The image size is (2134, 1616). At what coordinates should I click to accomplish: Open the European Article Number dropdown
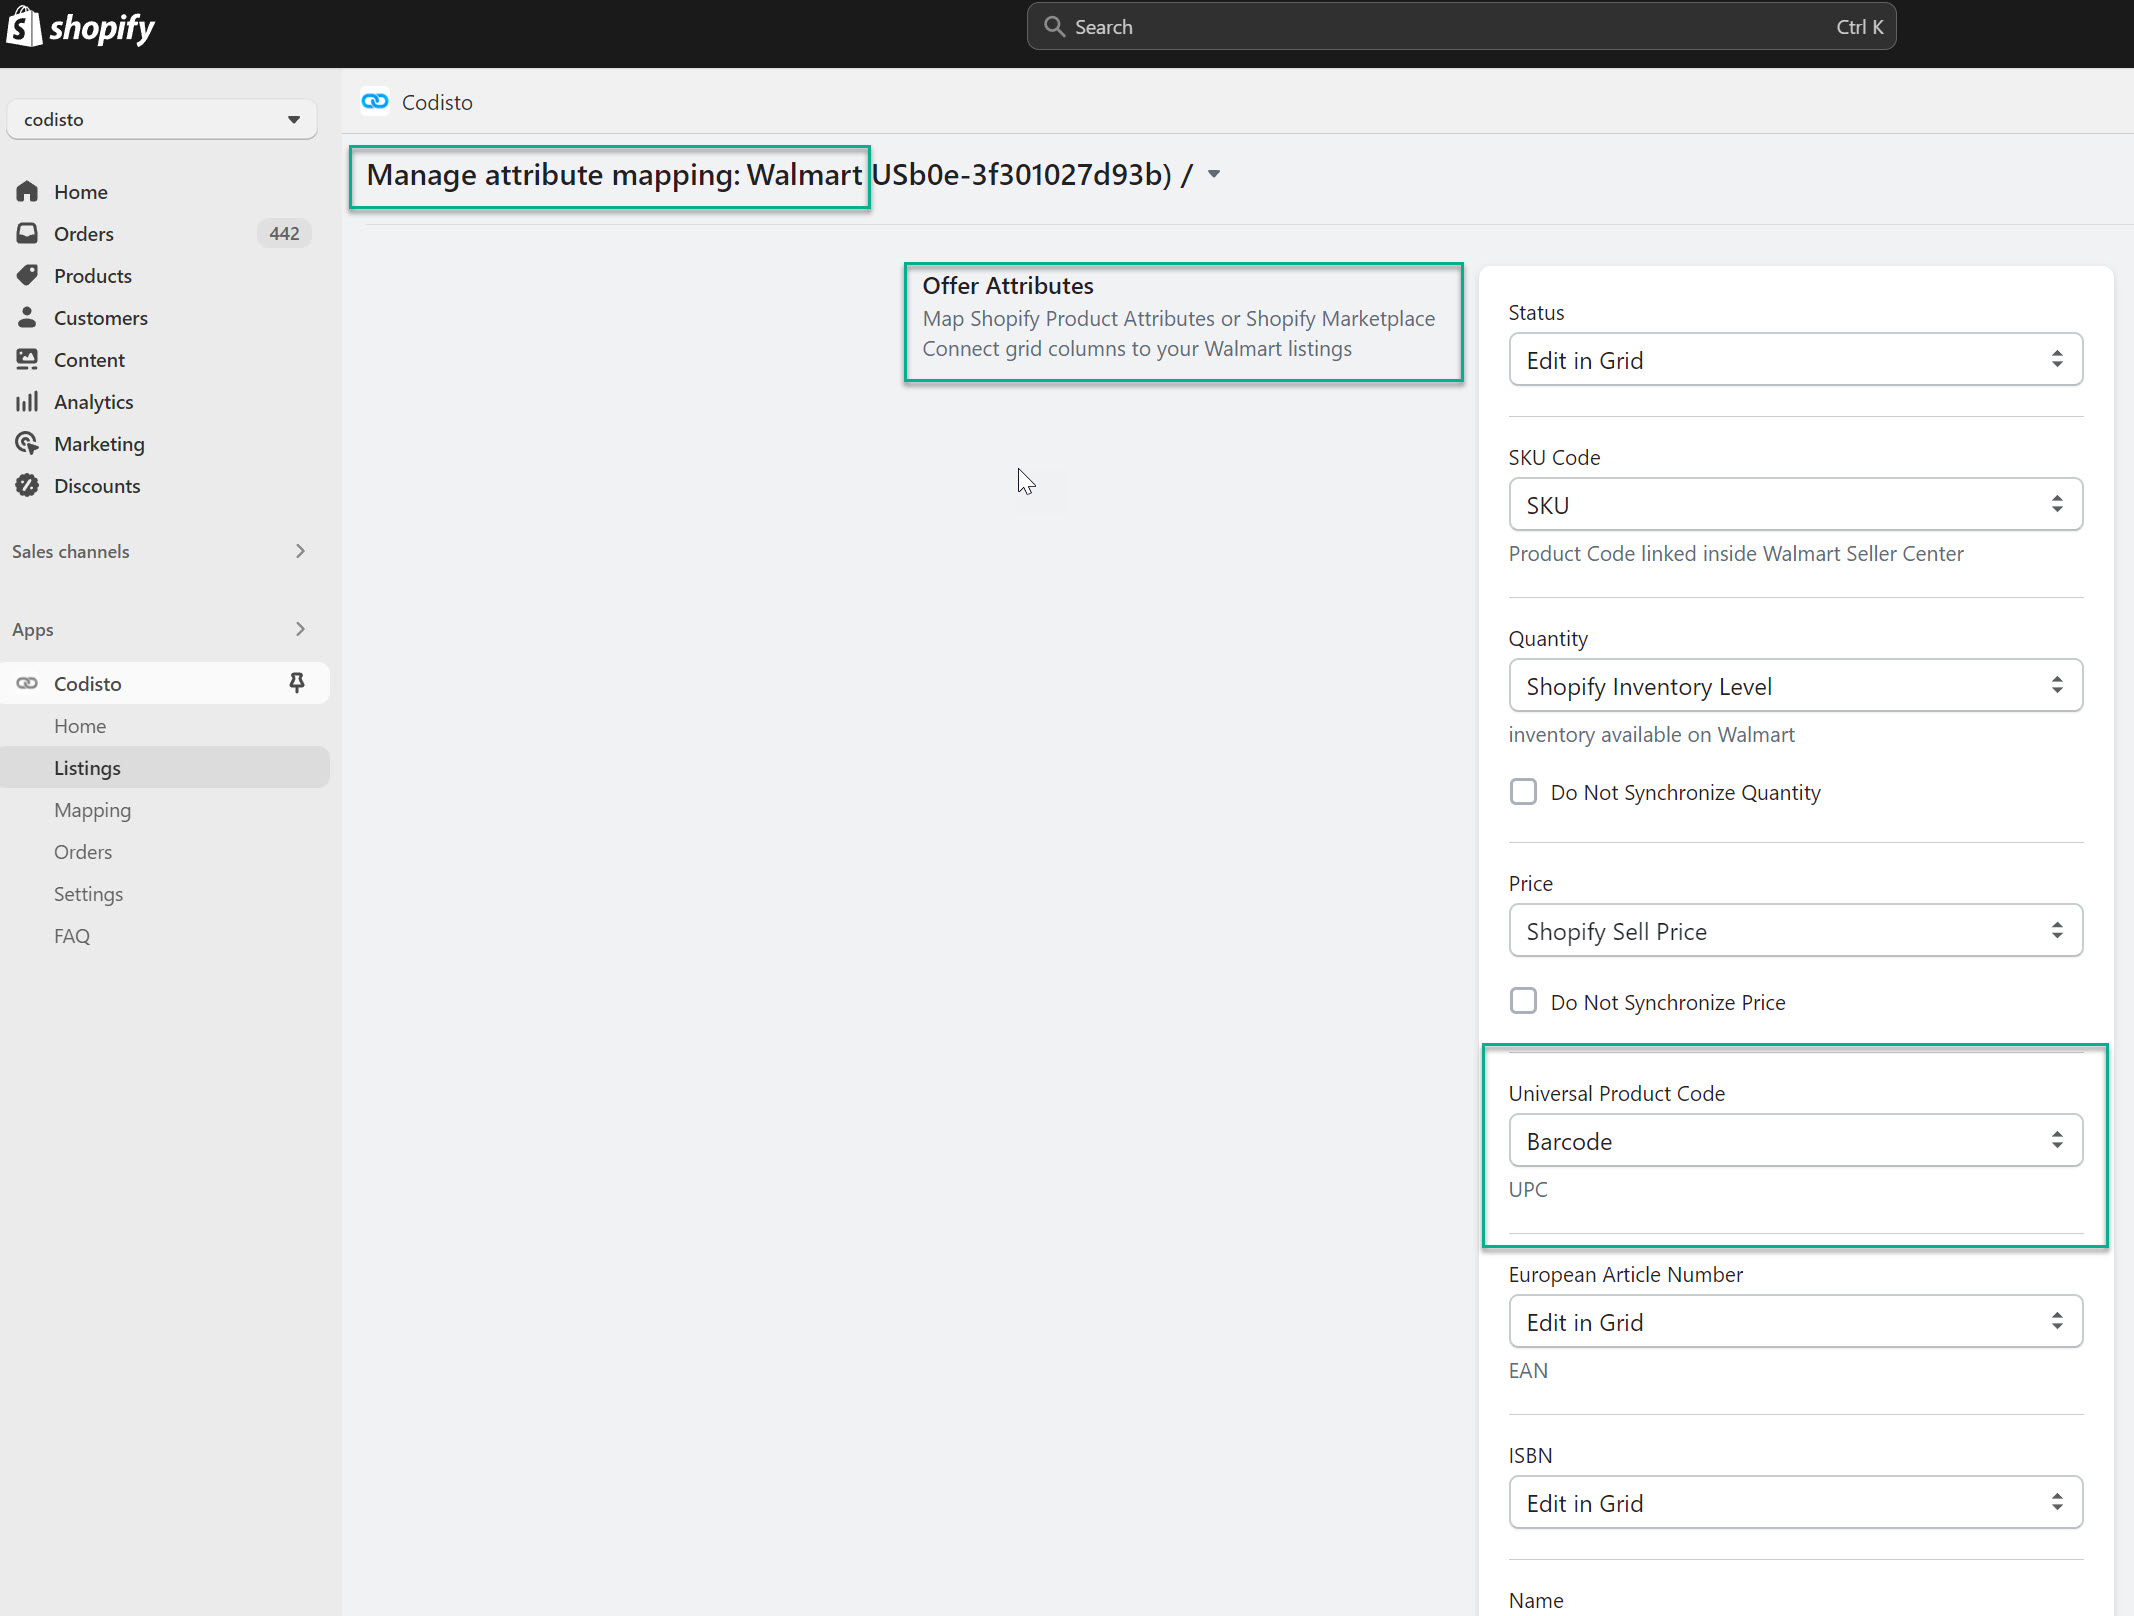click(1795, 1321)
